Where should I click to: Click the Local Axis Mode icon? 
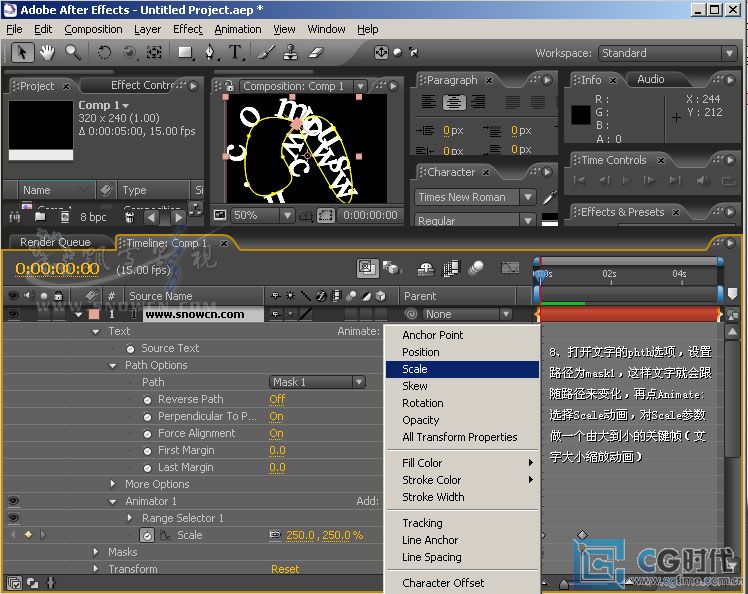coord(381,52)
